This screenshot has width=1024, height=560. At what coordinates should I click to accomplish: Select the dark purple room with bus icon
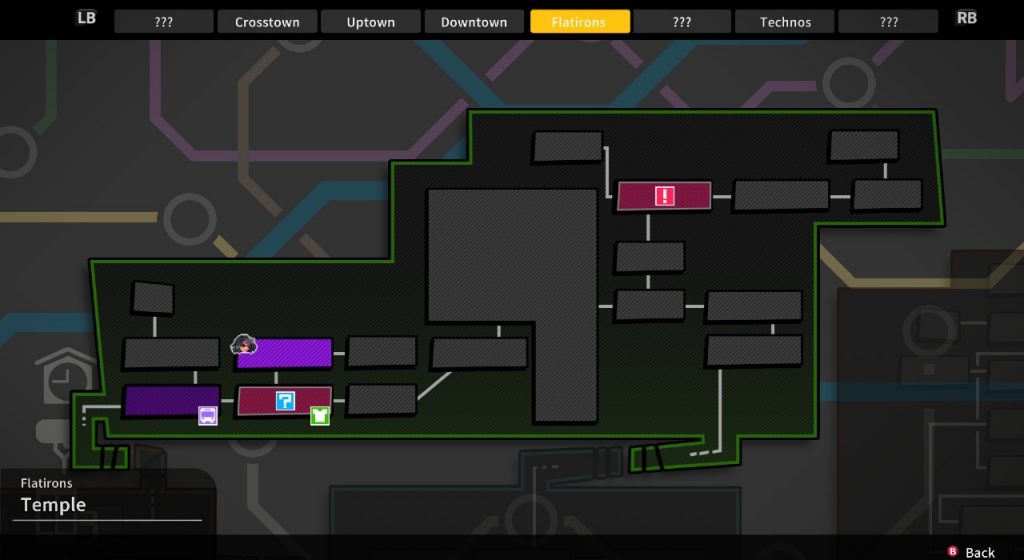coord(172,401)
